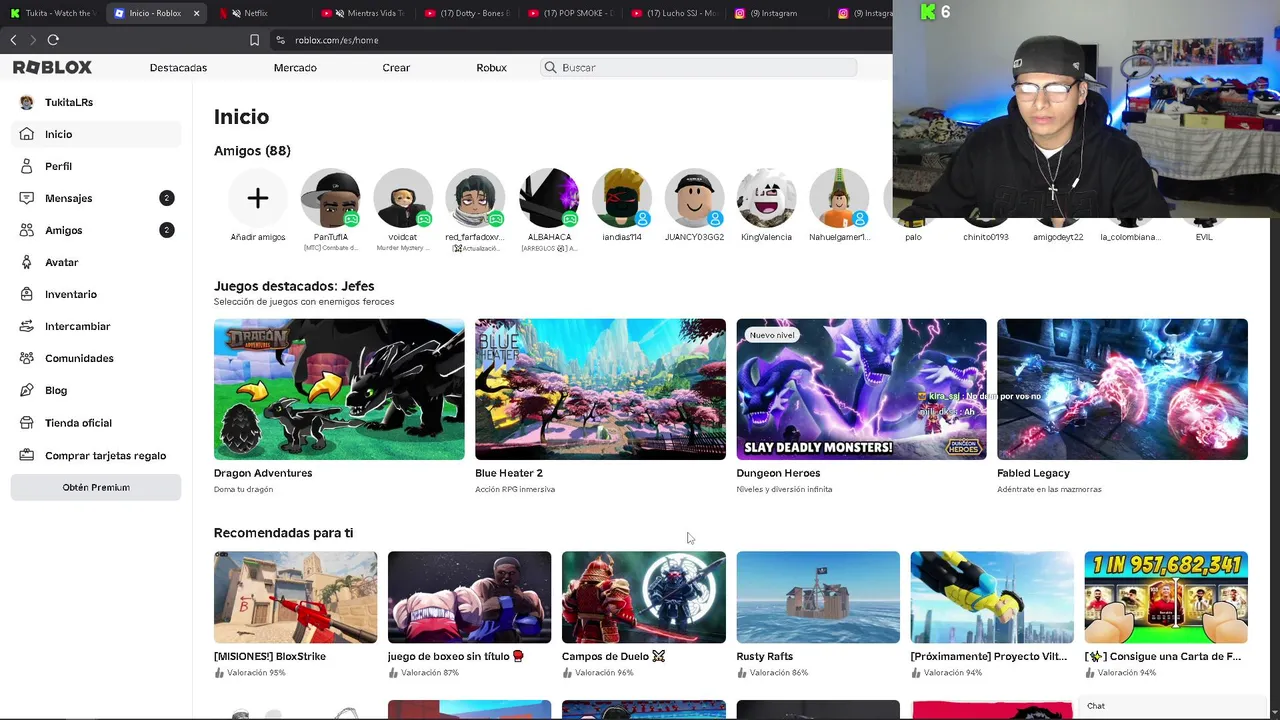1280x720 pixels.
Task: Open Mercado in the top navigation
Action: tap(295, 67)
